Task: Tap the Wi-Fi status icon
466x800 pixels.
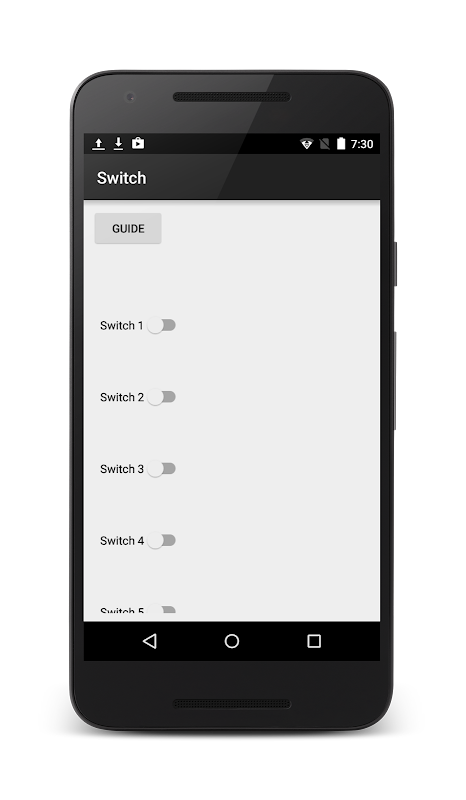Action: tap(306, 144)
